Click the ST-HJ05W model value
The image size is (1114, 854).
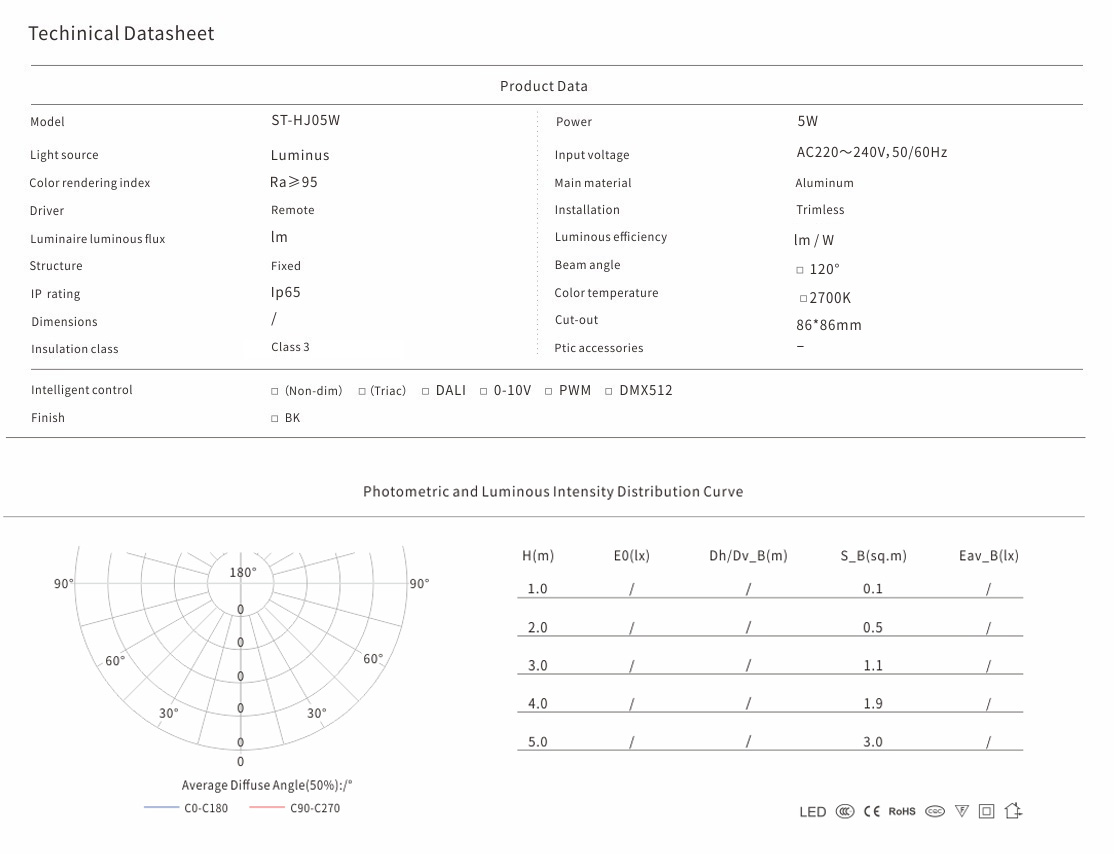pyautogui.click(x=305, y=120)
